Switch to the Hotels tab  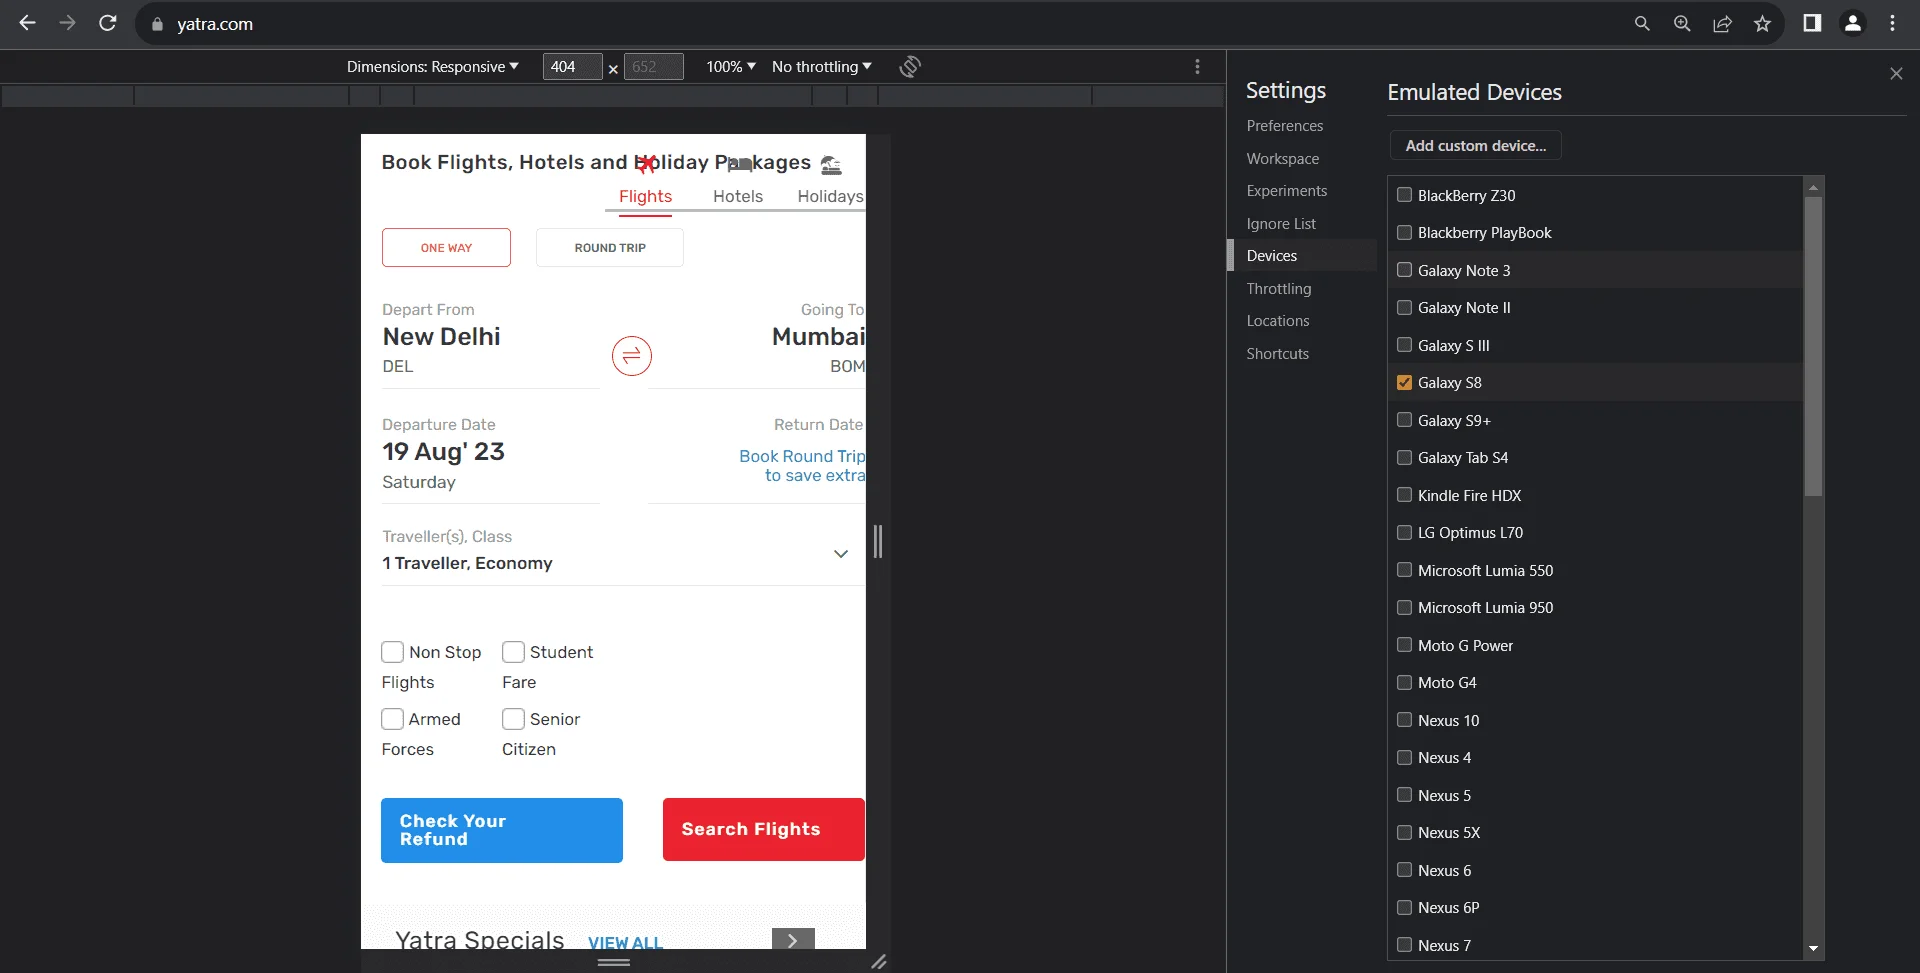(x=738, y=197)
